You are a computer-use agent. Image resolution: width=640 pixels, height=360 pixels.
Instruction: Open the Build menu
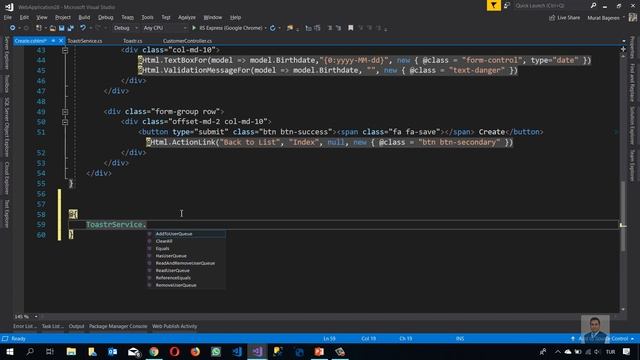click(84, 18)
